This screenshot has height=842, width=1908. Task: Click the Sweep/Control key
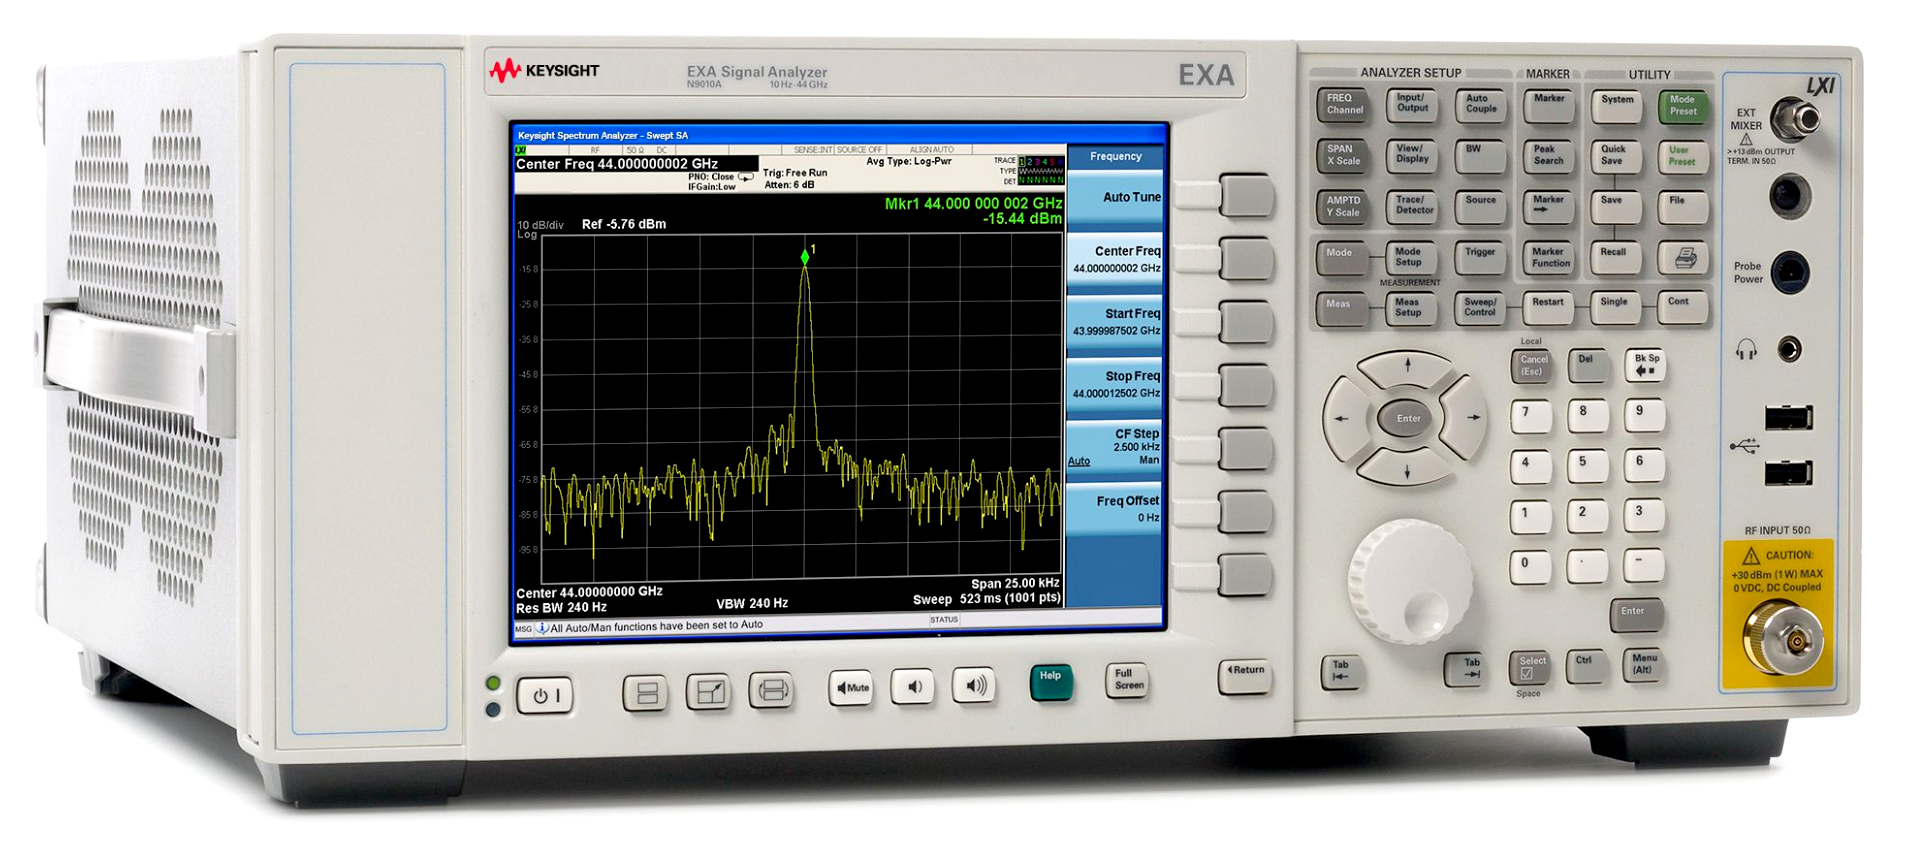point(1480,308)
